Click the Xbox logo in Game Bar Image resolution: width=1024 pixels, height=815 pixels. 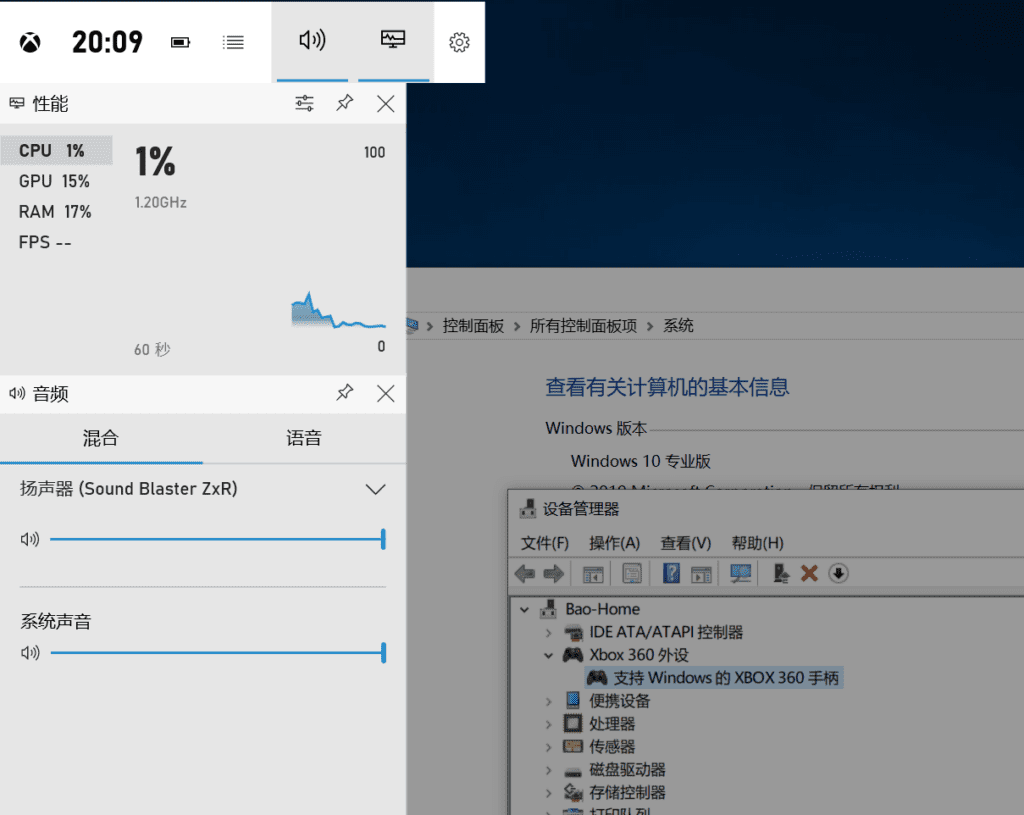31,42
